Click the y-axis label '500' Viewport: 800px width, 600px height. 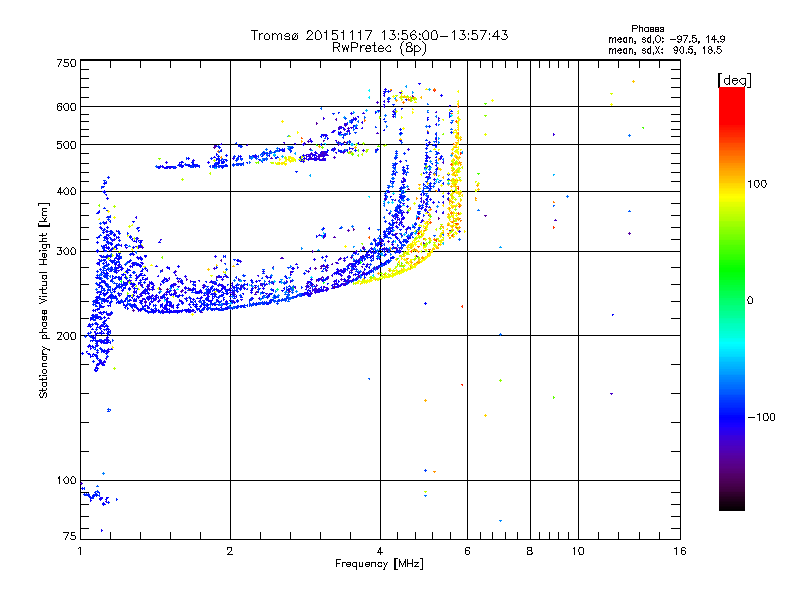(x=66, y=145)
